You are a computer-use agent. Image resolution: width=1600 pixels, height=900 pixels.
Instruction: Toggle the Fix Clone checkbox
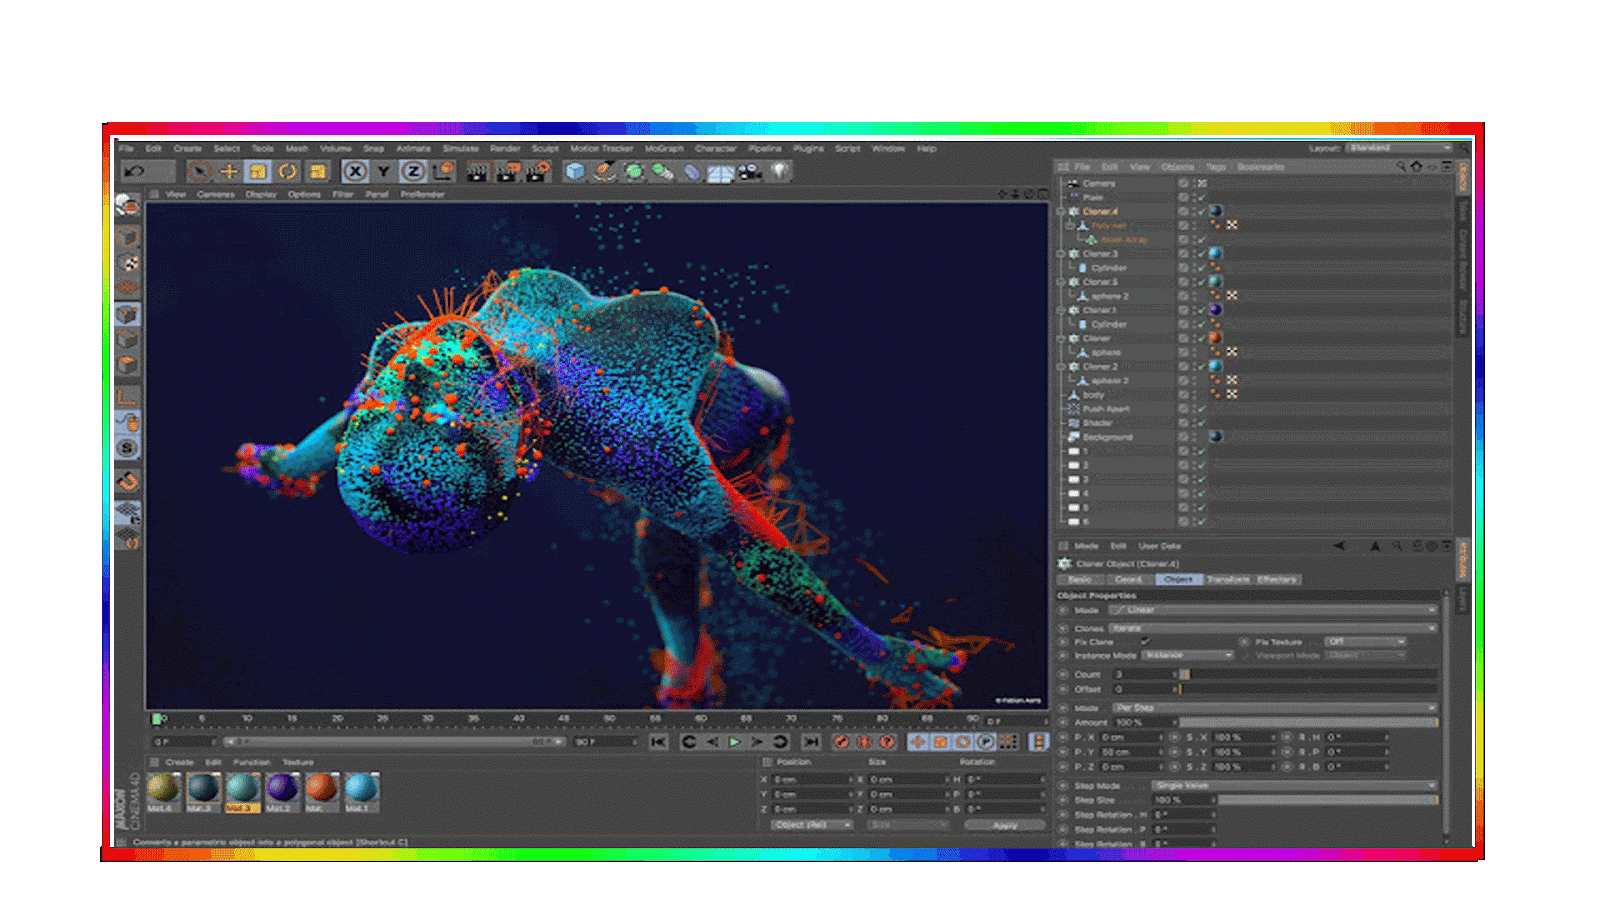1145,642
